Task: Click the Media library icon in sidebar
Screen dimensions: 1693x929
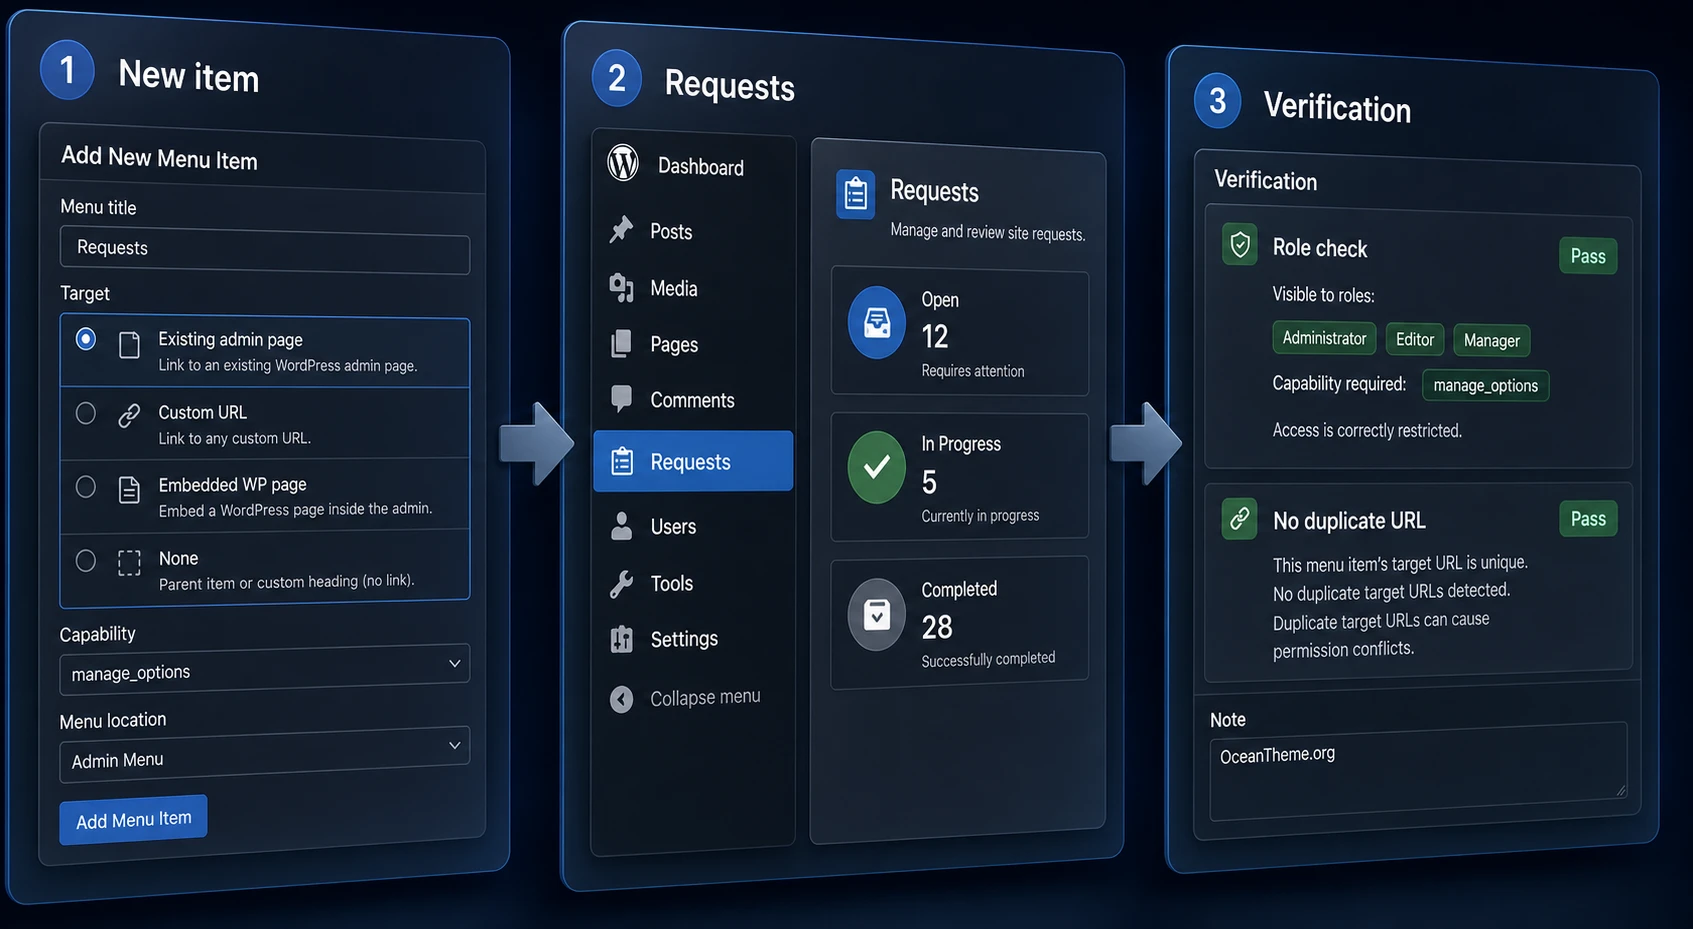Action: click(x=621, y=287)
